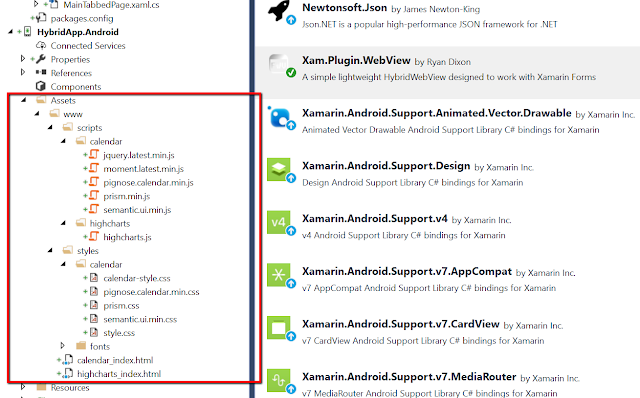Image resolution: width=640 pixels, height=398 pixels.
Task: Collapse the www folder
Action: click(37, 114)
